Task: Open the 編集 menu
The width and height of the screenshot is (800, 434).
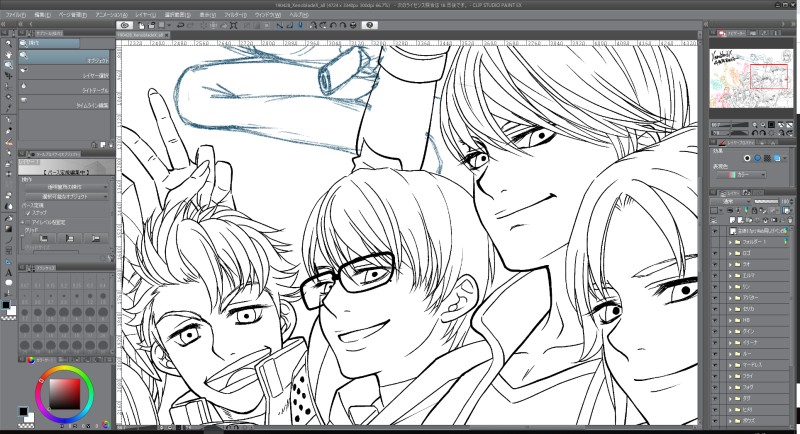Action: [x=42, y=15]
